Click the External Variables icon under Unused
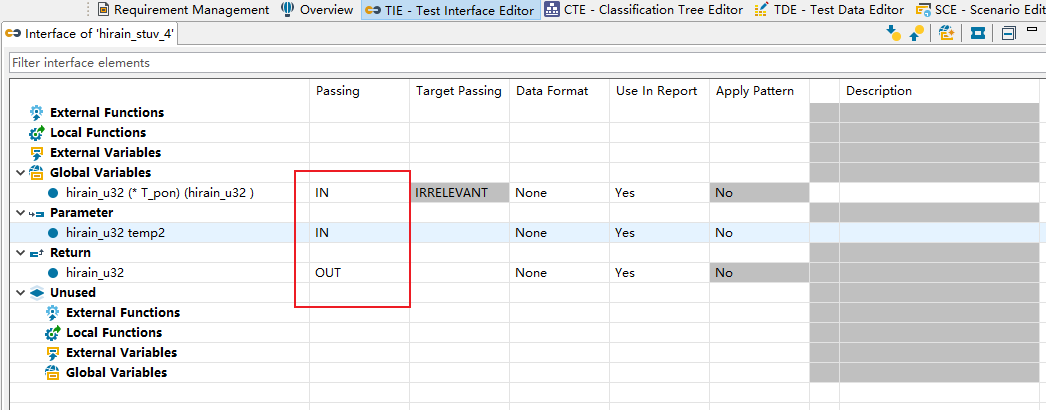 (52, 353)
